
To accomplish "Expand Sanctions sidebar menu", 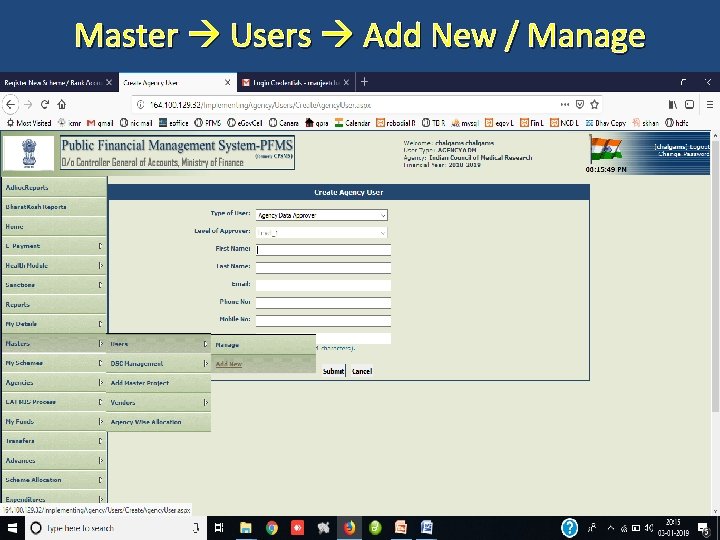I will pos(54,285).
